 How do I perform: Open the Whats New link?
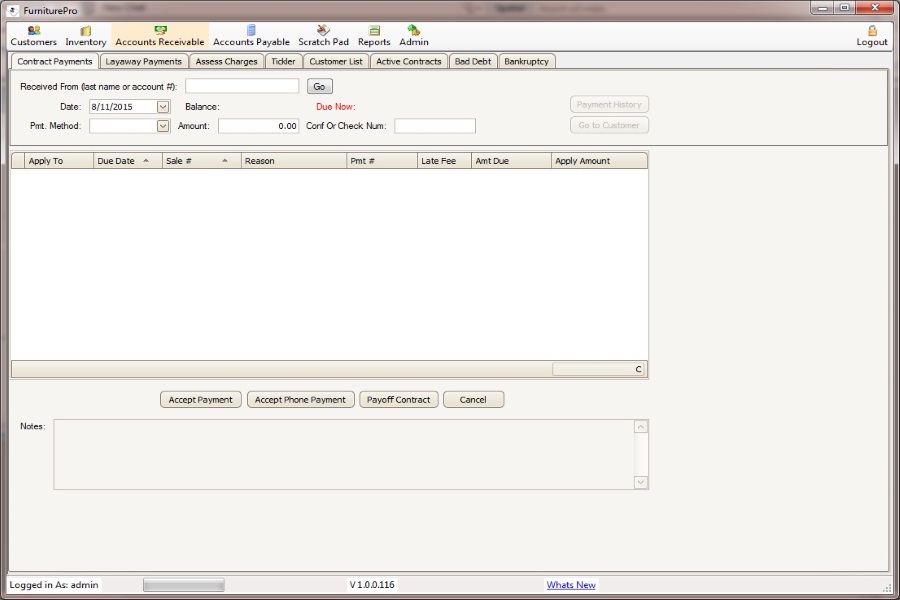point(571,585)
